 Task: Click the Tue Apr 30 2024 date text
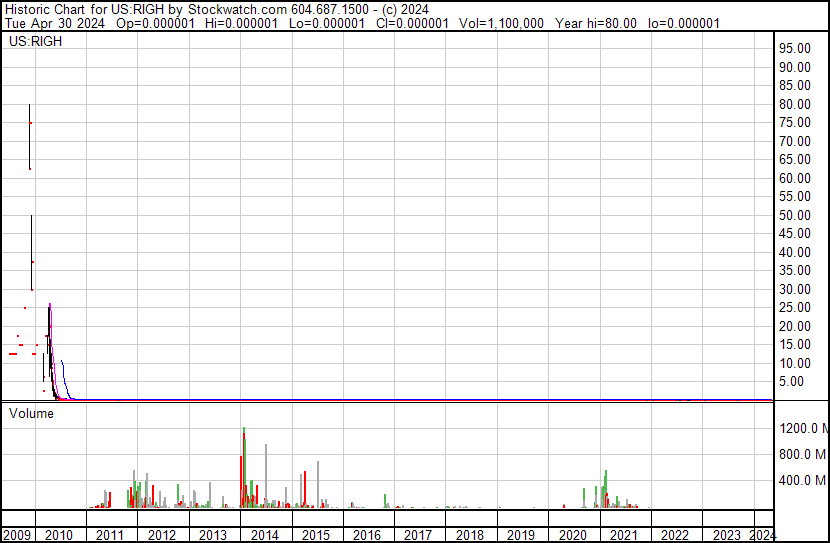point(55,23)
